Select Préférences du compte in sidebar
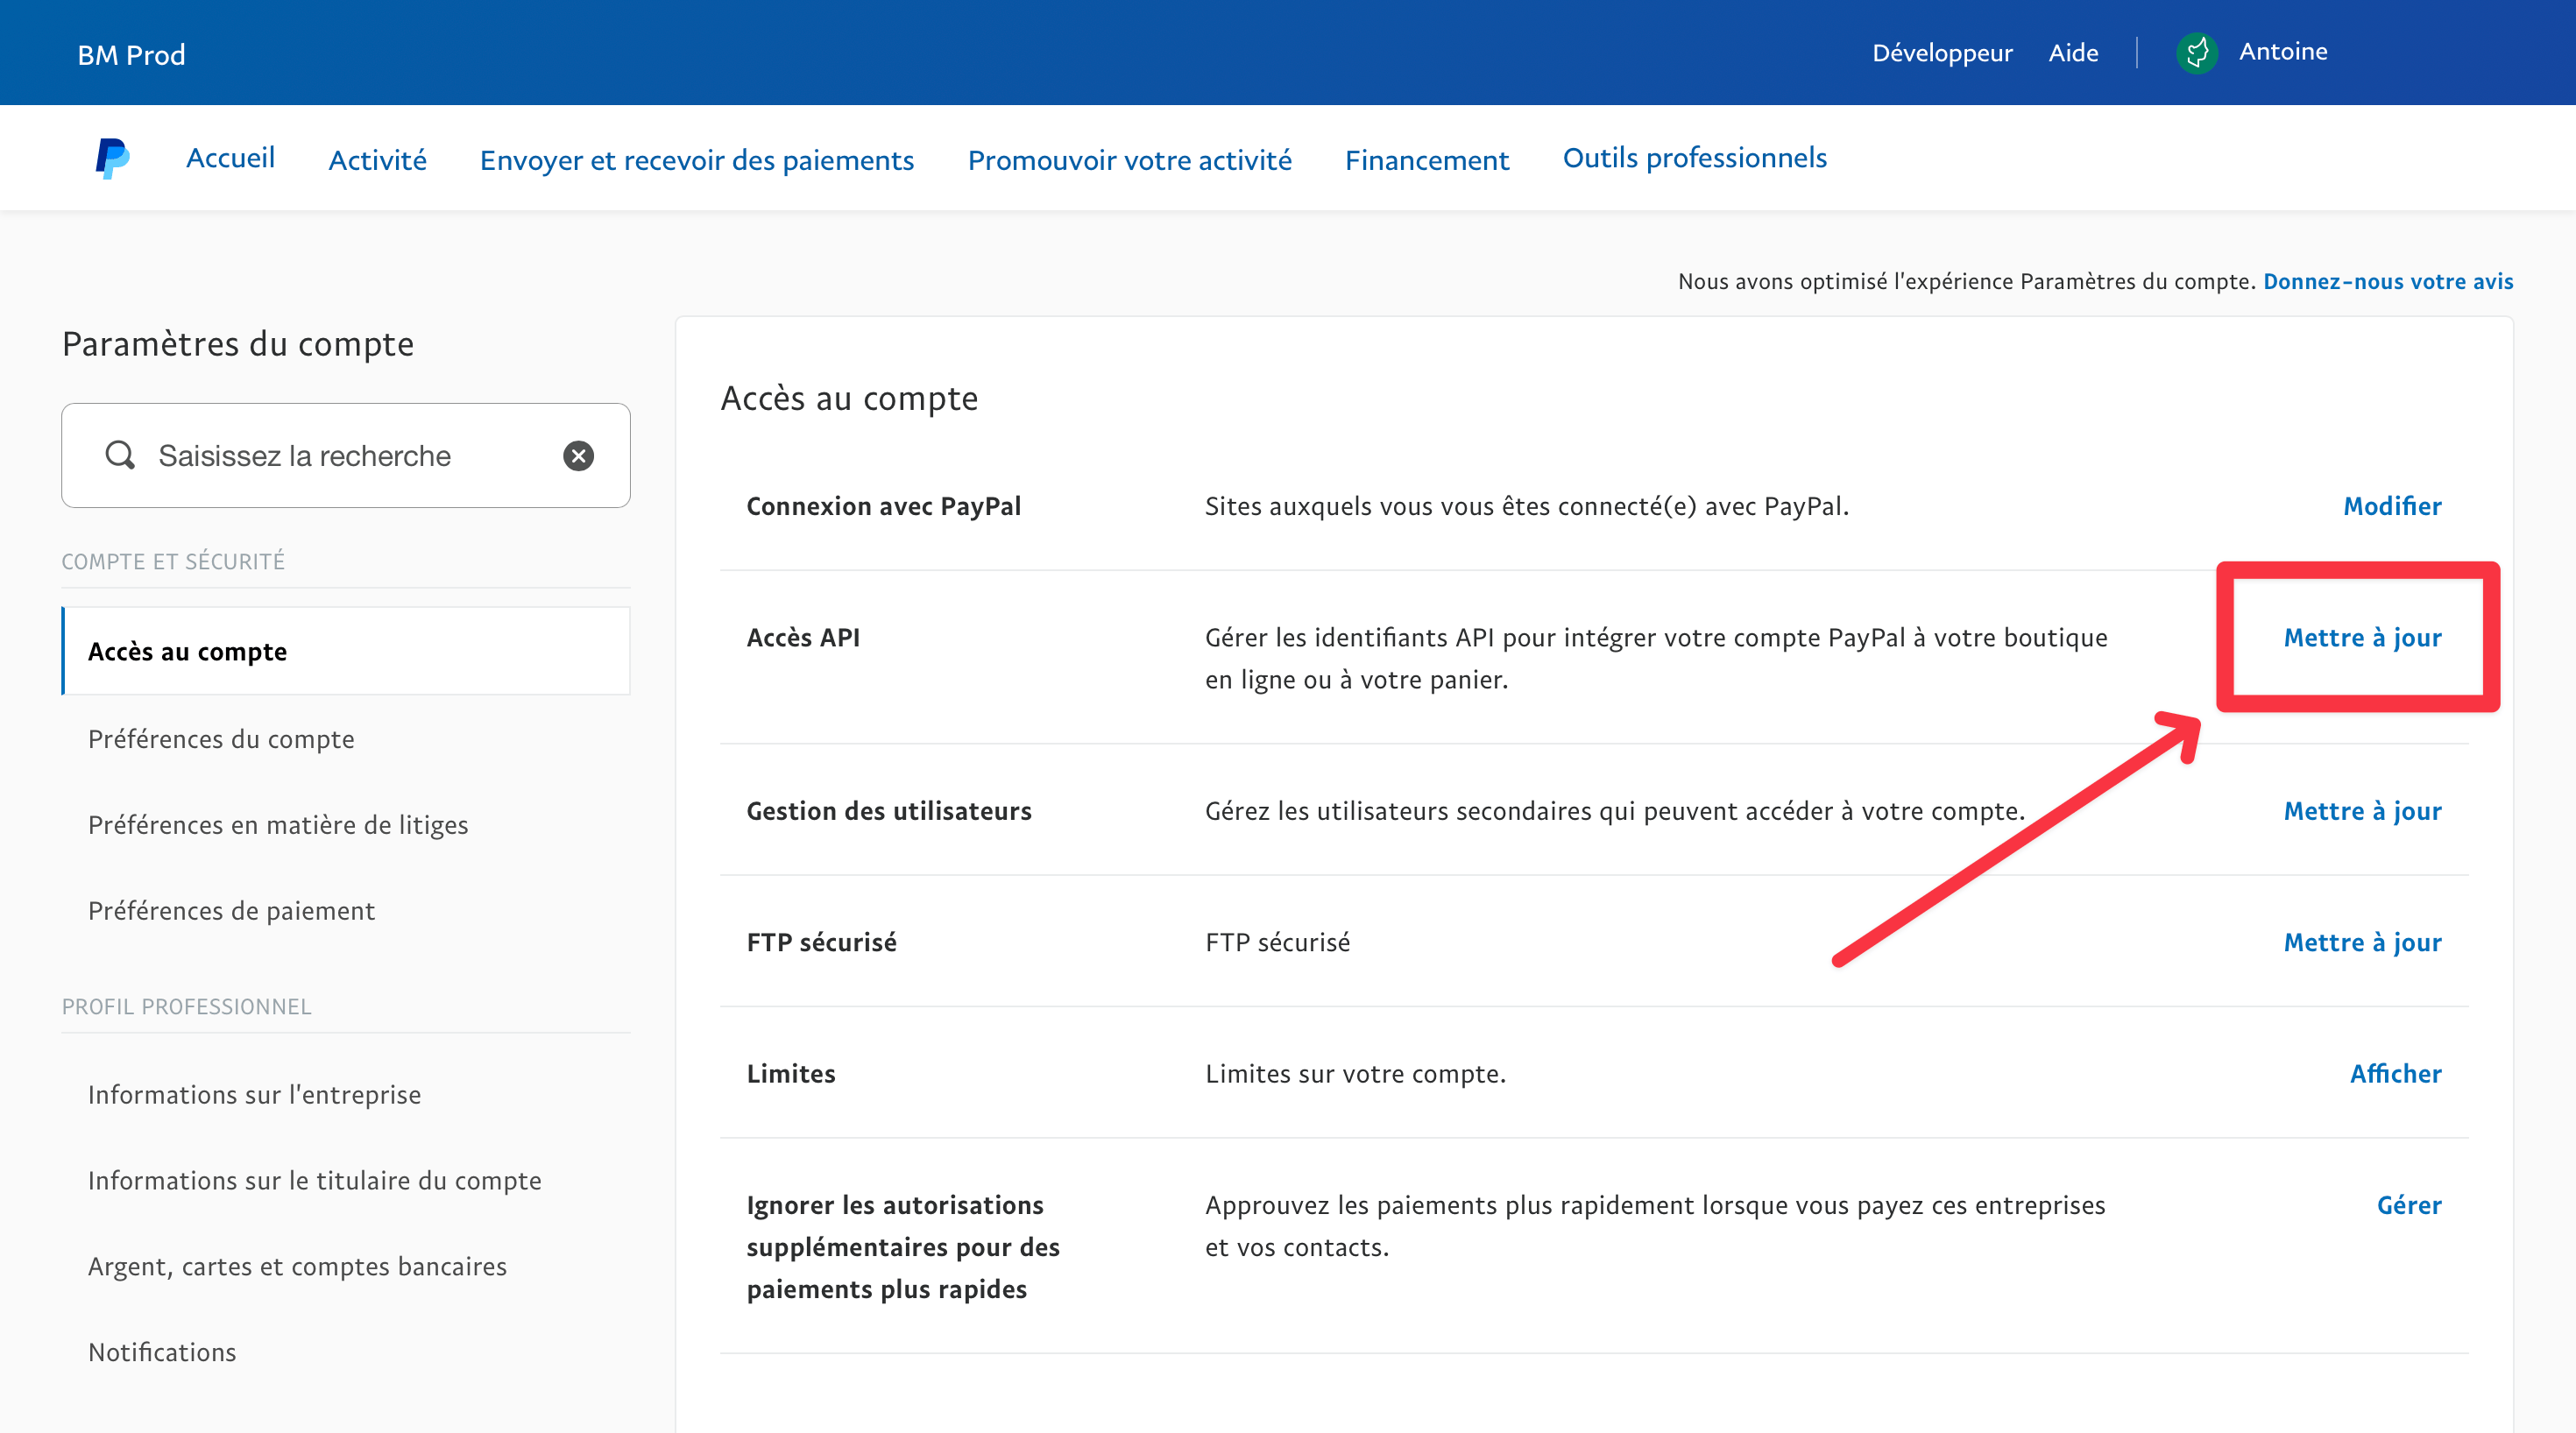This screenshot has height=1433, width=2576. (x=221, y=739)
